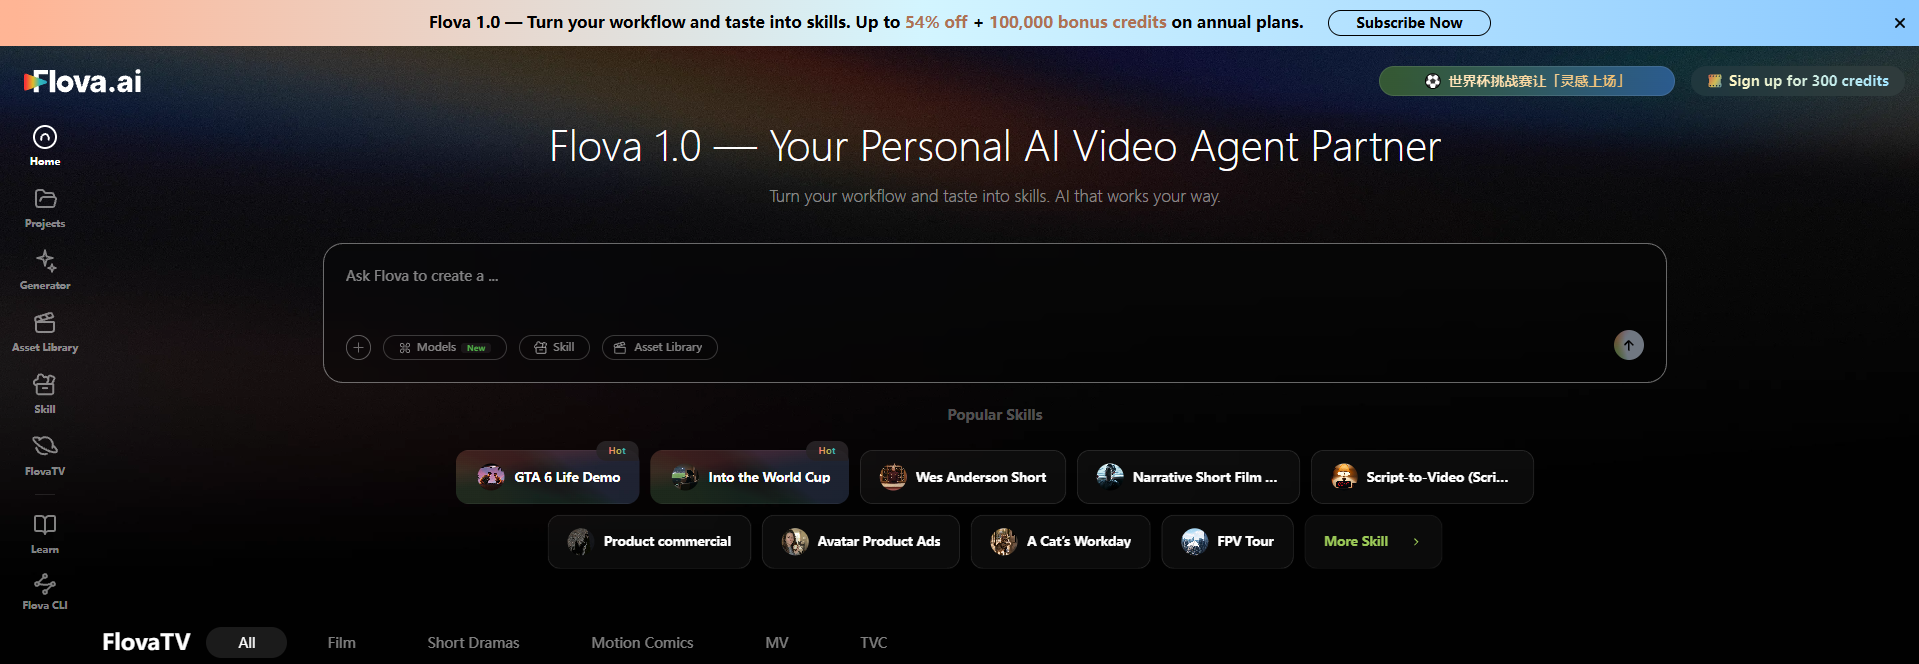The width and height of the screenshot is (1919, 664).
Task: Switch to the MV tab
Action: coord(776,643)
